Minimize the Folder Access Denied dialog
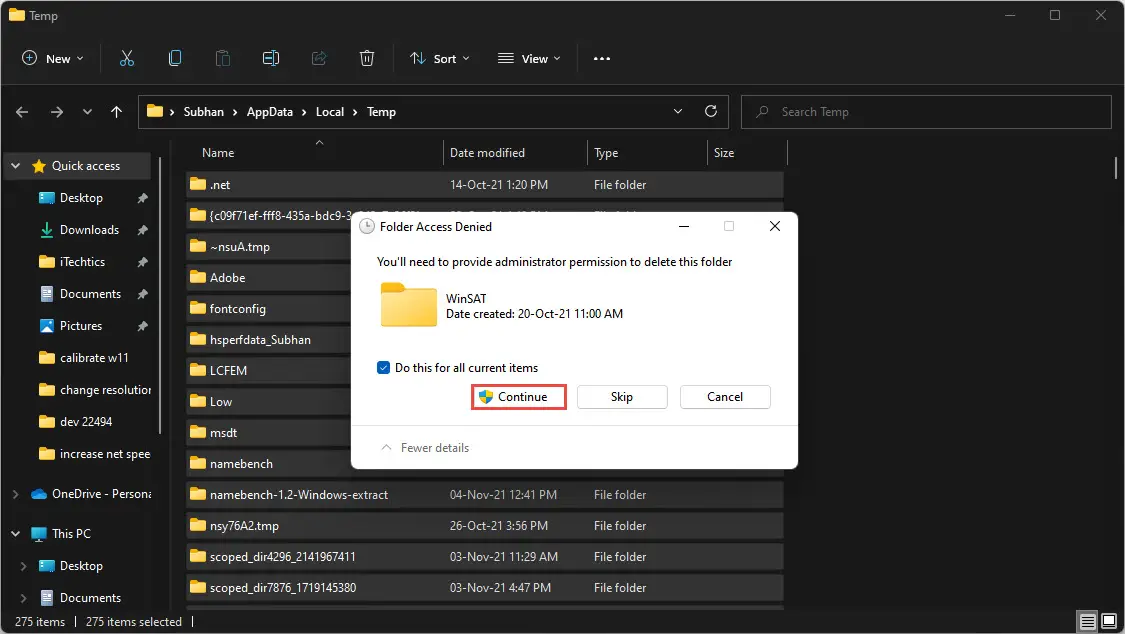 pyautogui.click(x=684, y=227)
